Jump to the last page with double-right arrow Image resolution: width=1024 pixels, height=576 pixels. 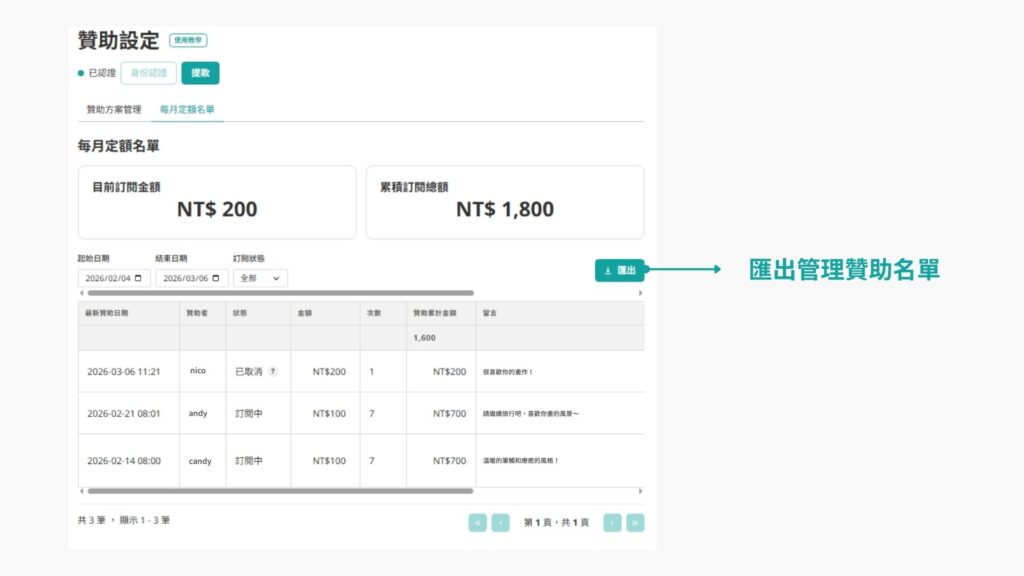click(x=635, y=522)
